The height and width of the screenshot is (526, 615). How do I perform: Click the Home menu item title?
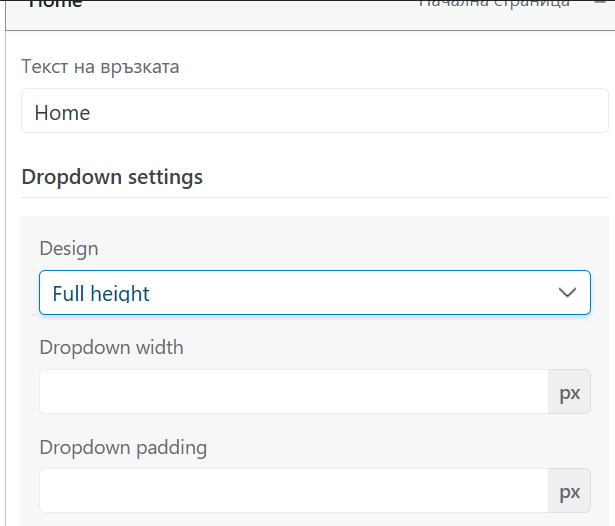click(56, 5)
